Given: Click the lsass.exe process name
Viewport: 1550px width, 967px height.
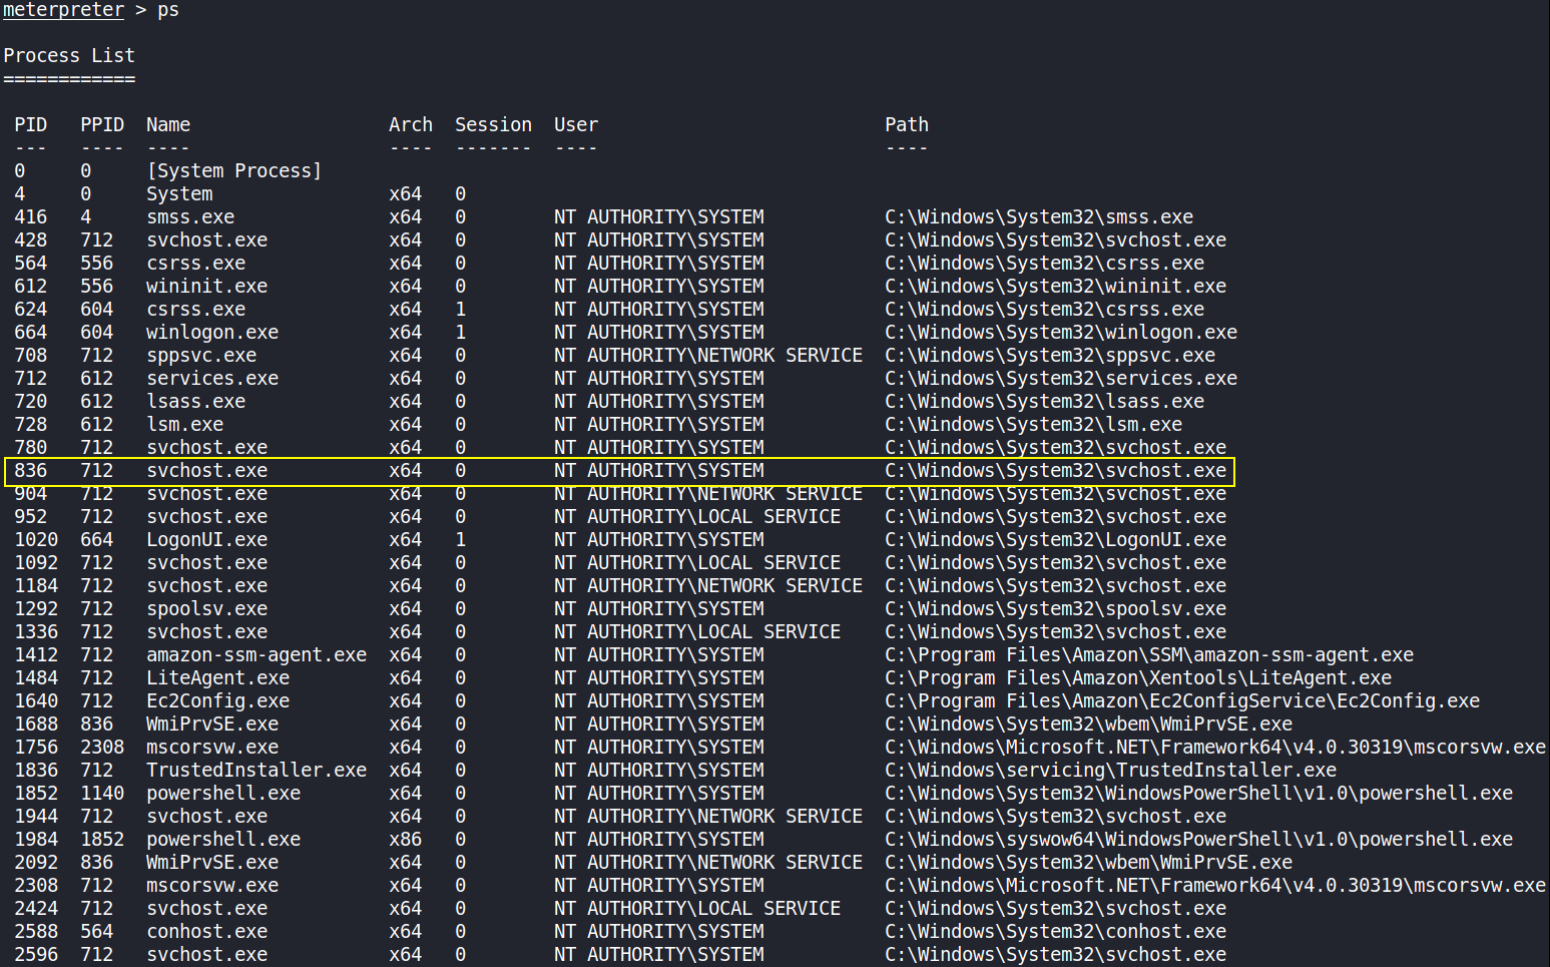Looking at the screenshot, I should tap(195, 401).
